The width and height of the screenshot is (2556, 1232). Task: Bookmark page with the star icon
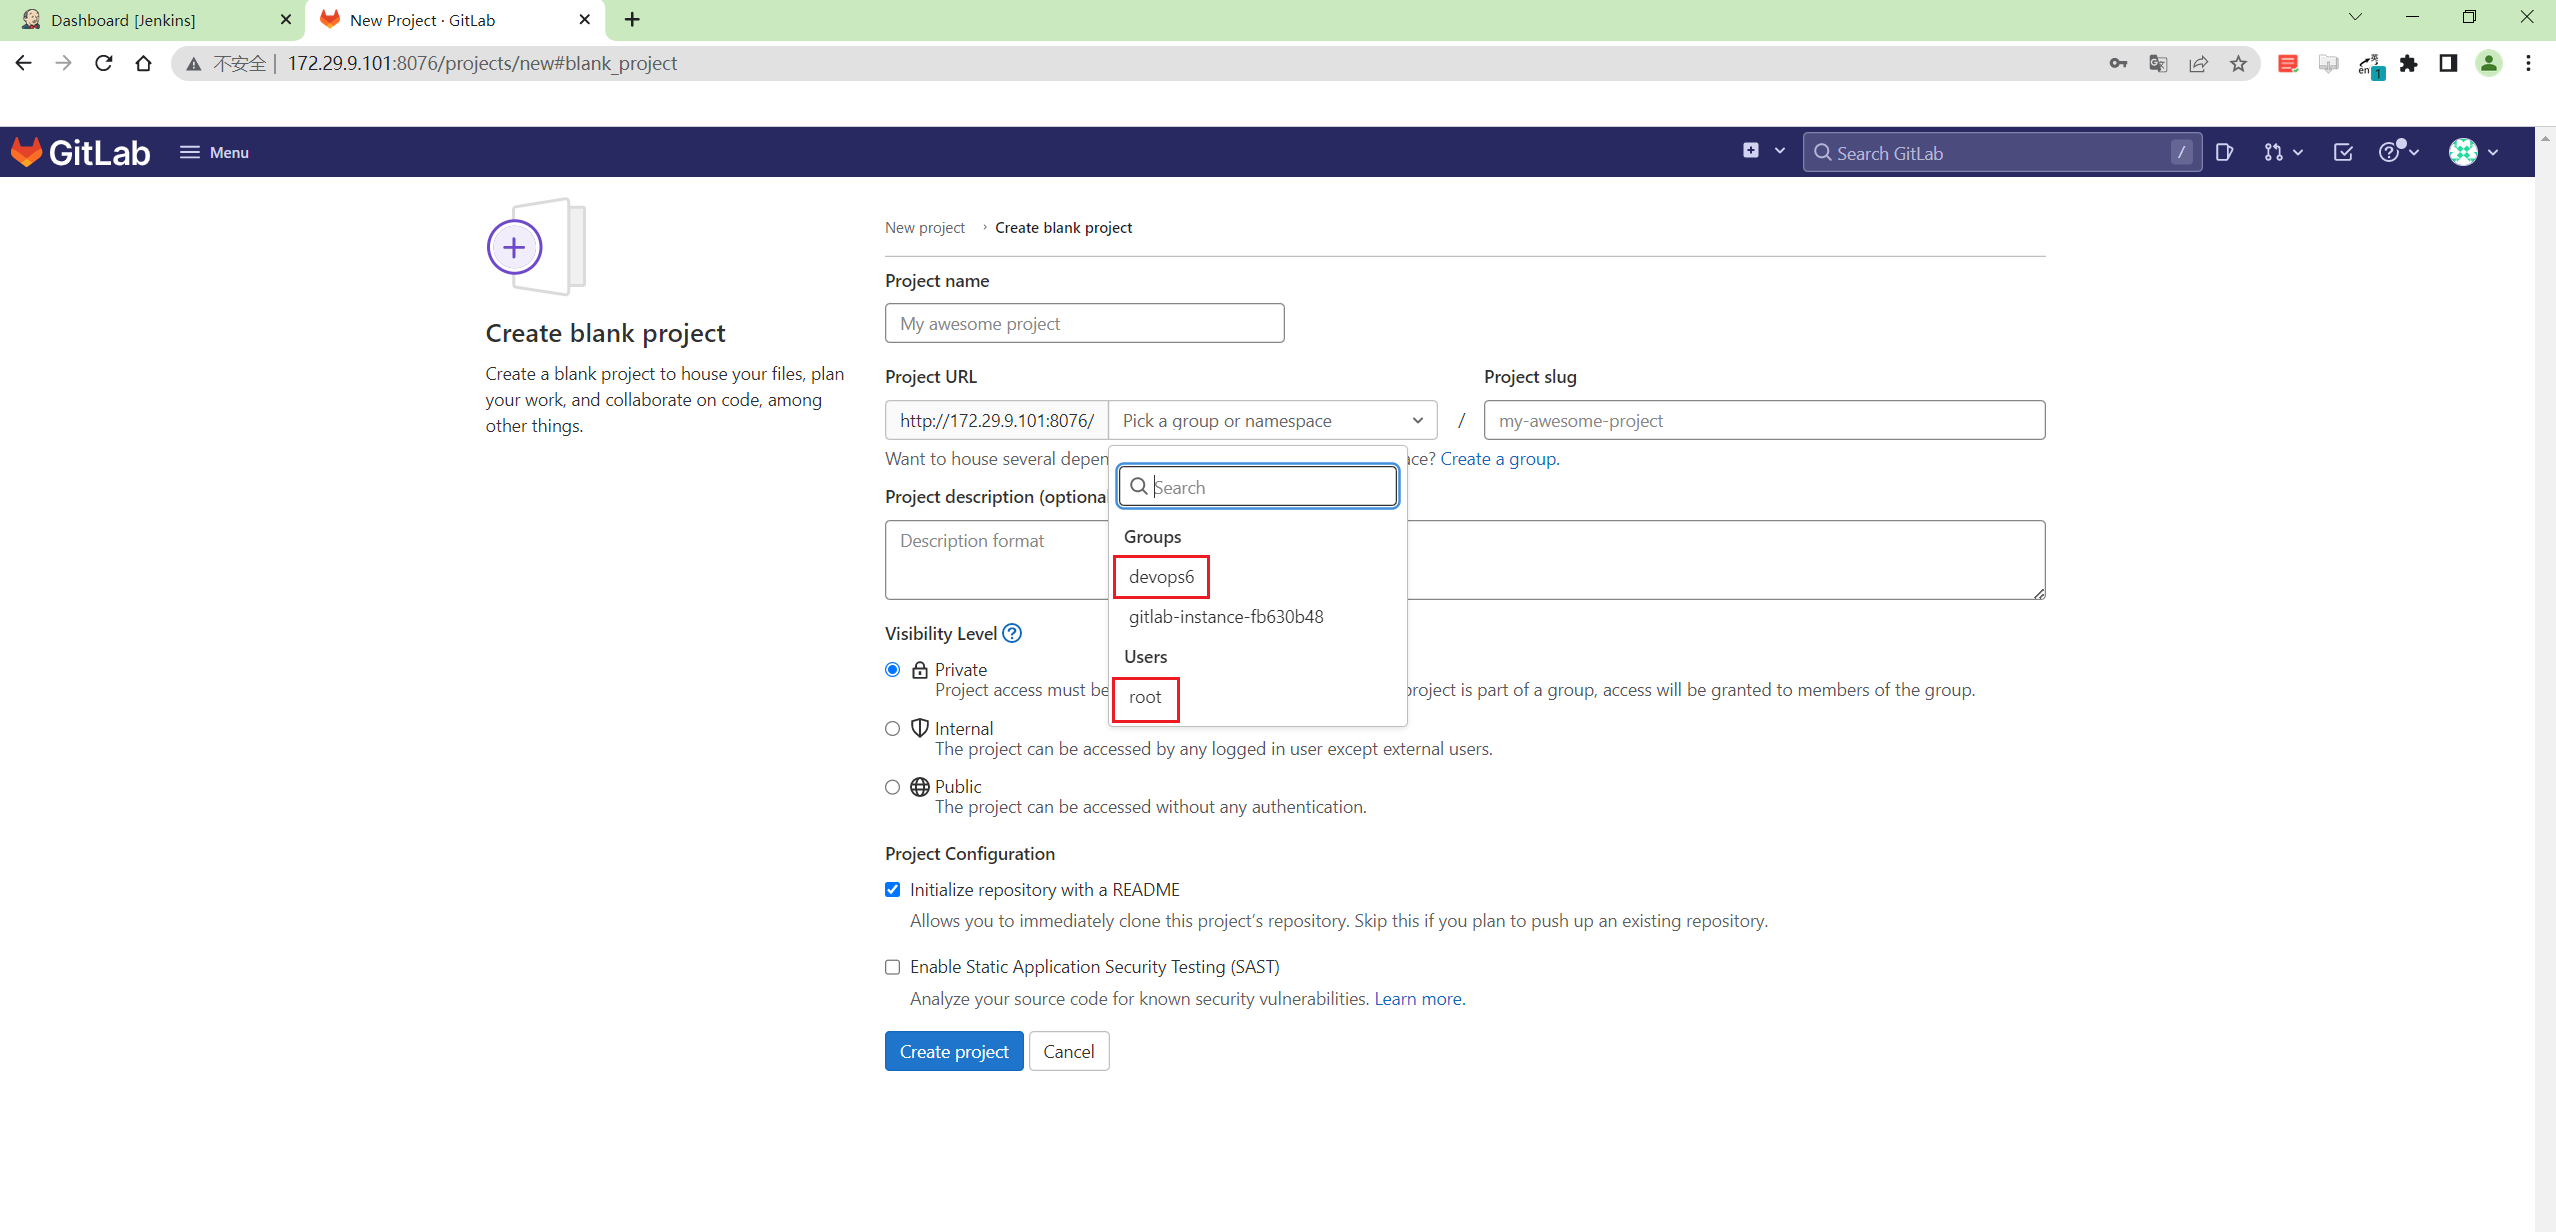click(x=2238, y=64)
